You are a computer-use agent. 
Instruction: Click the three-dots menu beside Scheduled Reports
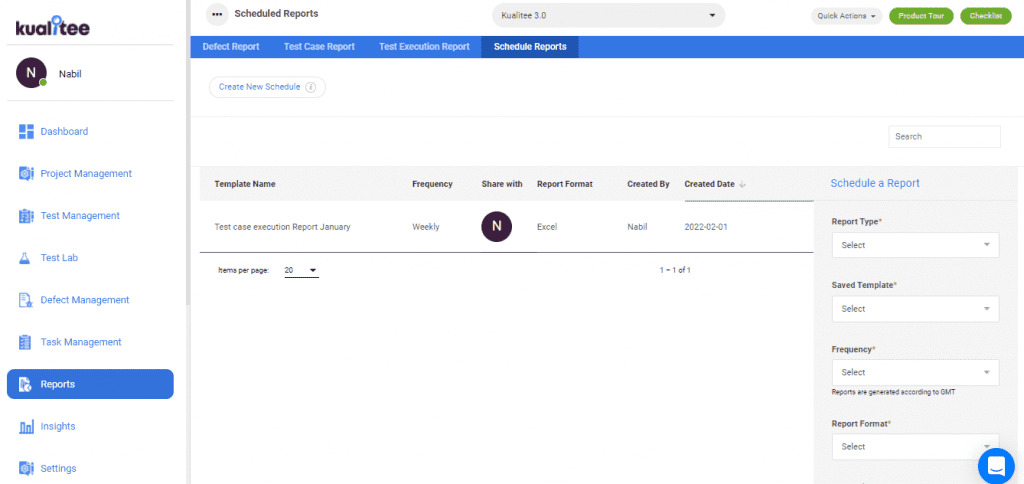coord(217,14)
